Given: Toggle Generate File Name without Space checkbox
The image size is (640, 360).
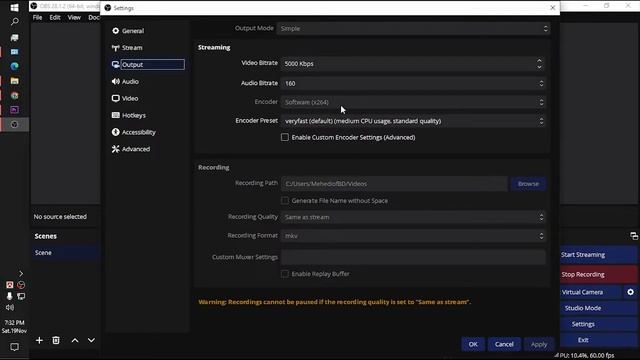Looking at the screenshot, I should 285,200.
